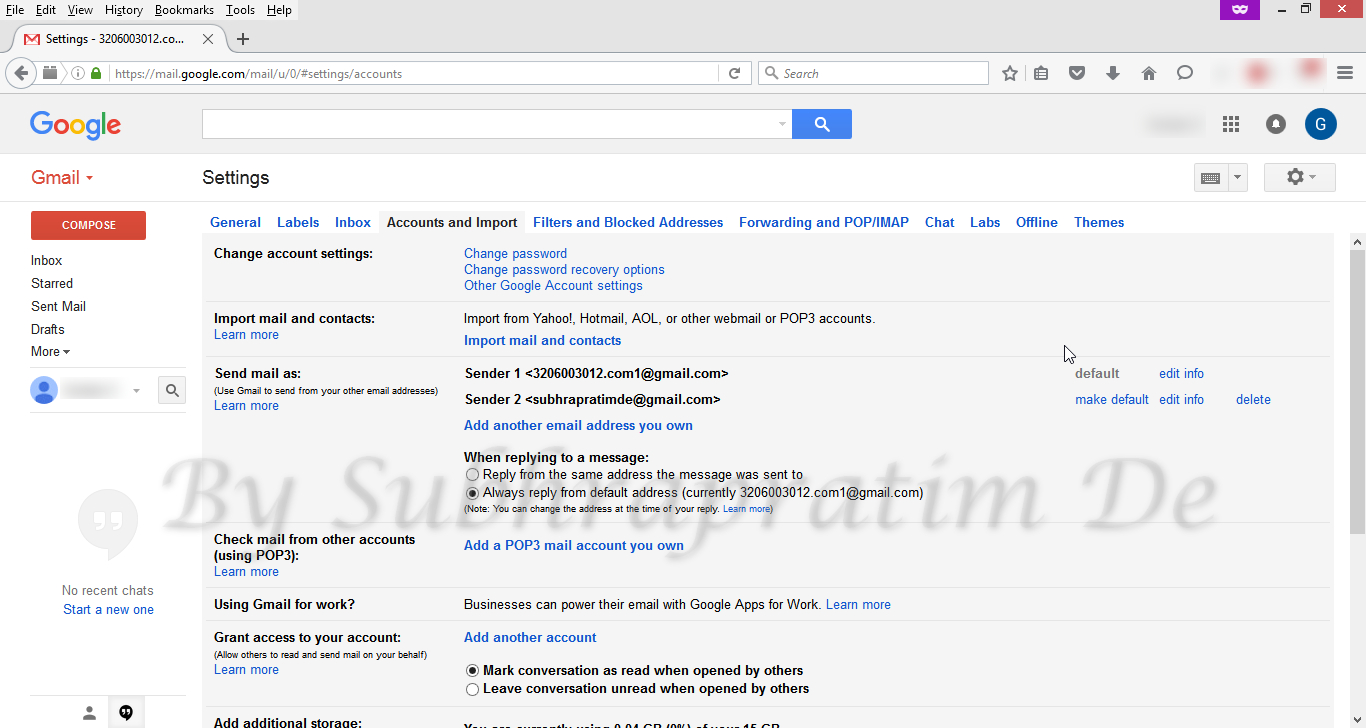Click Add a POP3 mail account link
Viewport: 1366px width, 728px height.
pyautogui.click(x=574, y=546)
